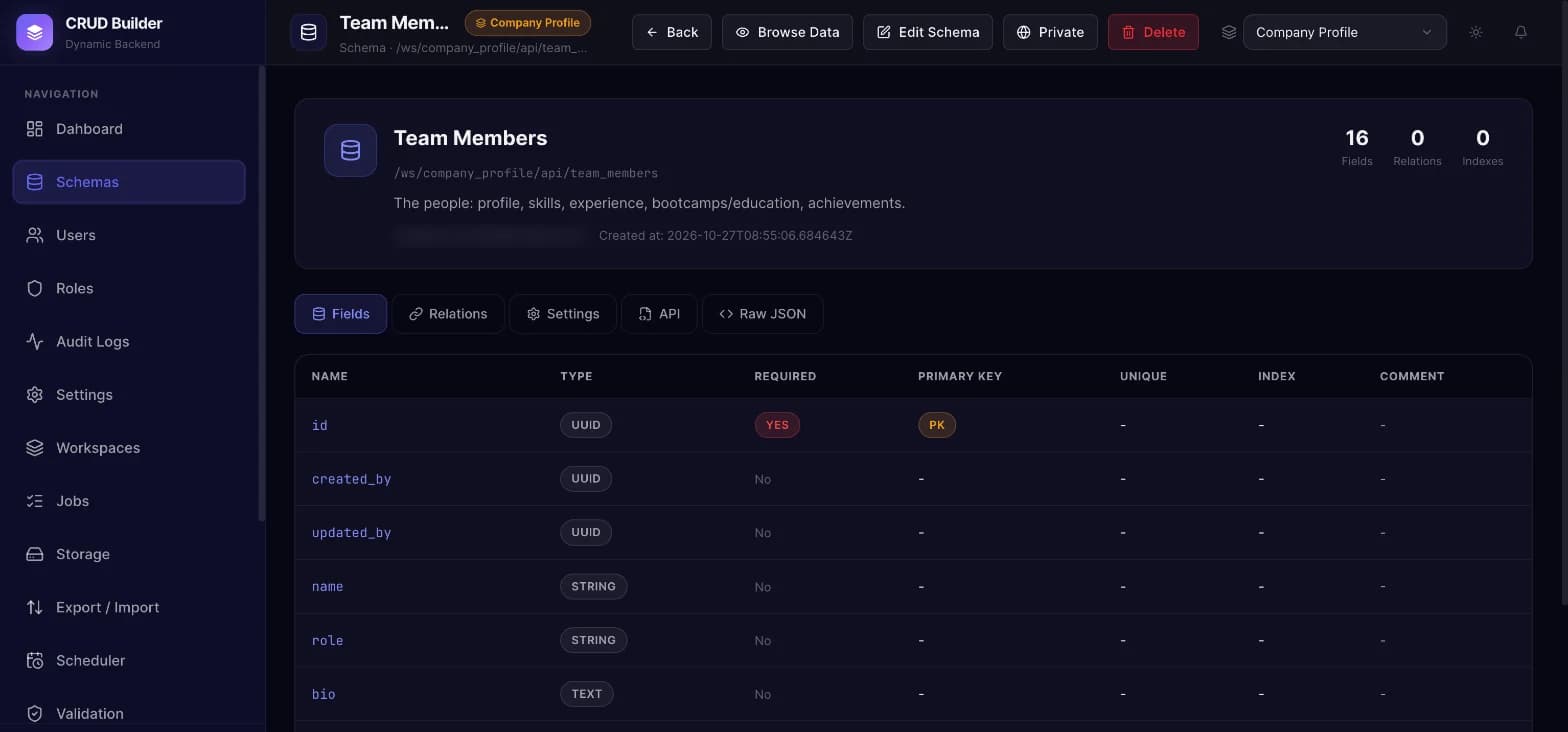The height and width of the screenshot is (732, 1568).
Task: Select the Fields tab
Action: (x=341, y=314)
